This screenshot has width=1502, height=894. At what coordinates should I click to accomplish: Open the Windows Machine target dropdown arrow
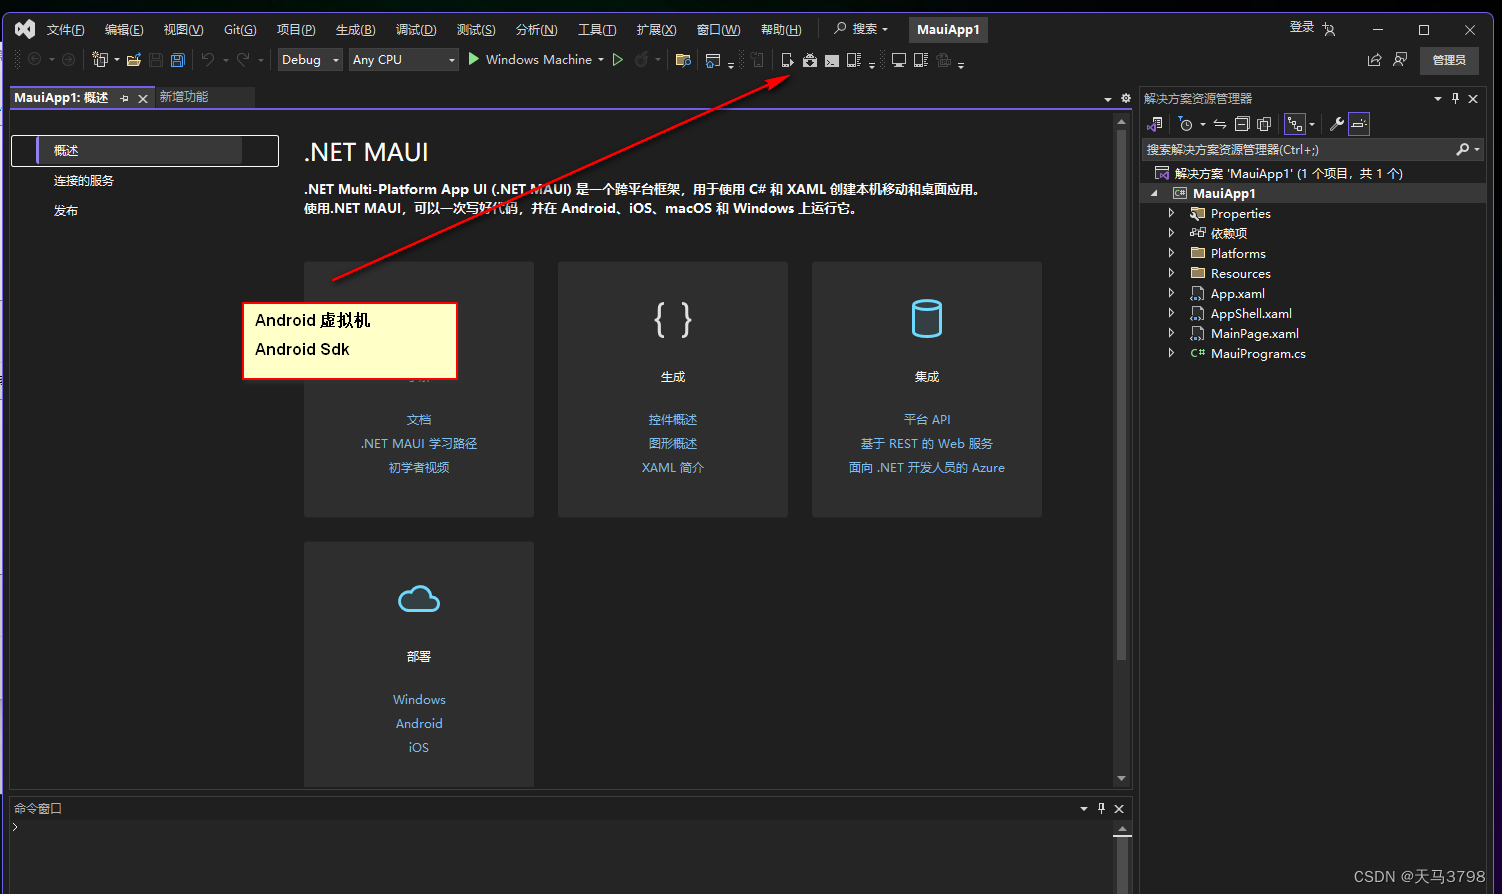pyautogui.click(x=601, y=60)
